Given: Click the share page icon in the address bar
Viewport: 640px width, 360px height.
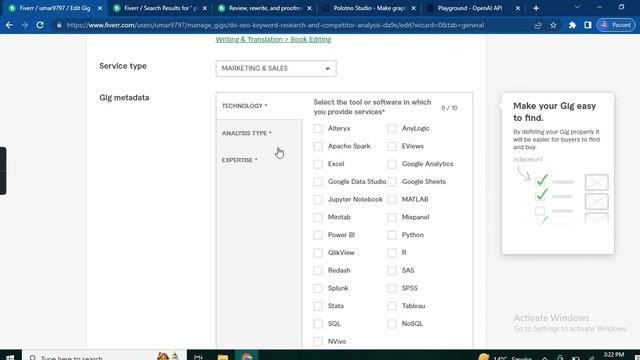Looking at the screenshot, I should click(538, 25).
